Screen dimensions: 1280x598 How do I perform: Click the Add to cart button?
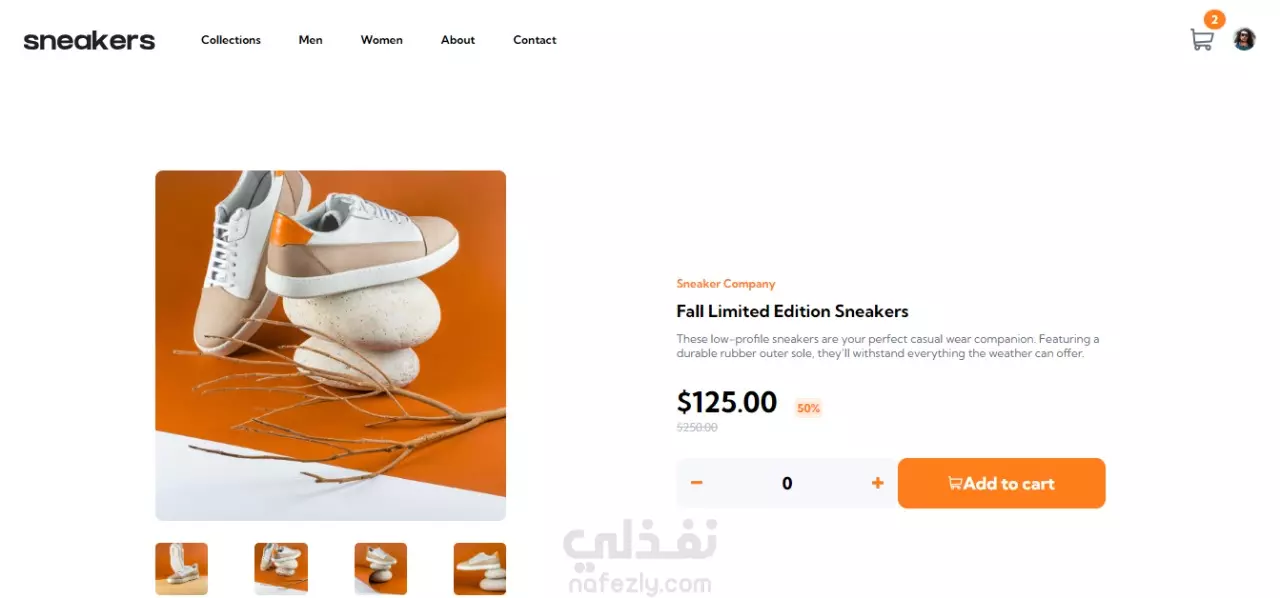(x=1001, y=483)
